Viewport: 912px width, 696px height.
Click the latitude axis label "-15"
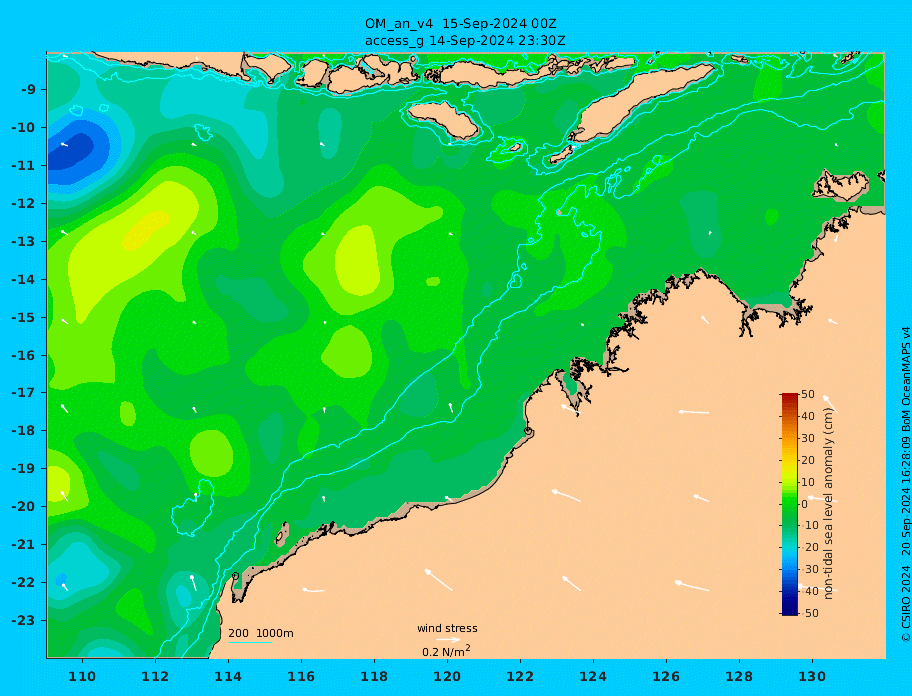23,317
